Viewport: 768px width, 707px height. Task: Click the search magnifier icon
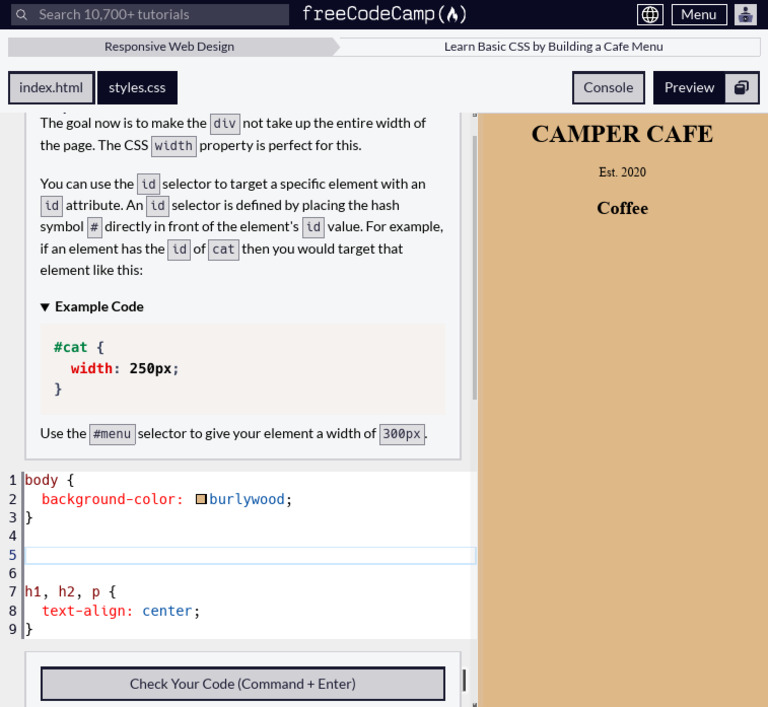[21, 15]
